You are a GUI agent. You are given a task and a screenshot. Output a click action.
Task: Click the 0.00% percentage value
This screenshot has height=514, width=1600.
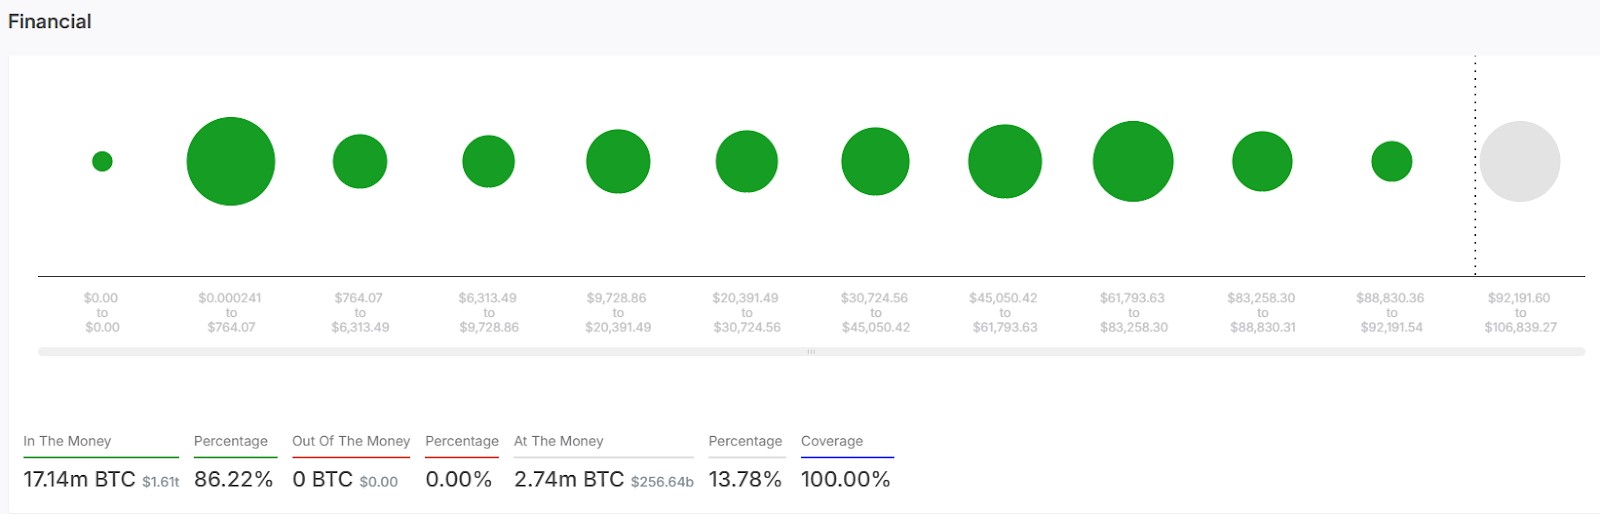459,479
